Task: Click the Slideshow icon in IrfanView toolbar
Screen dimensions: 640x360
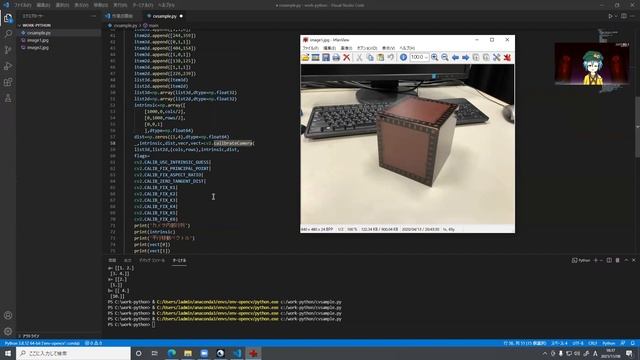Action: [x=316, y=58]
